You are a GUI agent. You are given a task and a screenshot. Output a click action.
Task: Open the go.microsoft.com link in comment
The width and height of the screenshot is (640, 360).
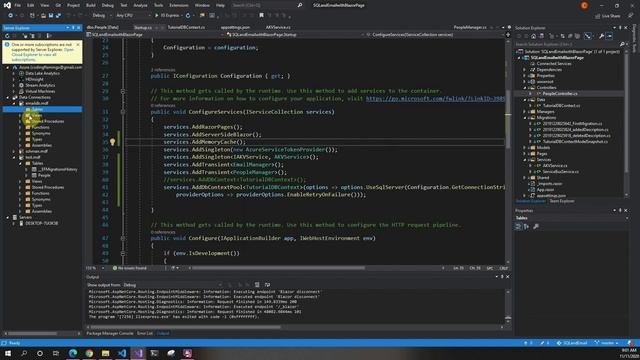tap(435, 99)
